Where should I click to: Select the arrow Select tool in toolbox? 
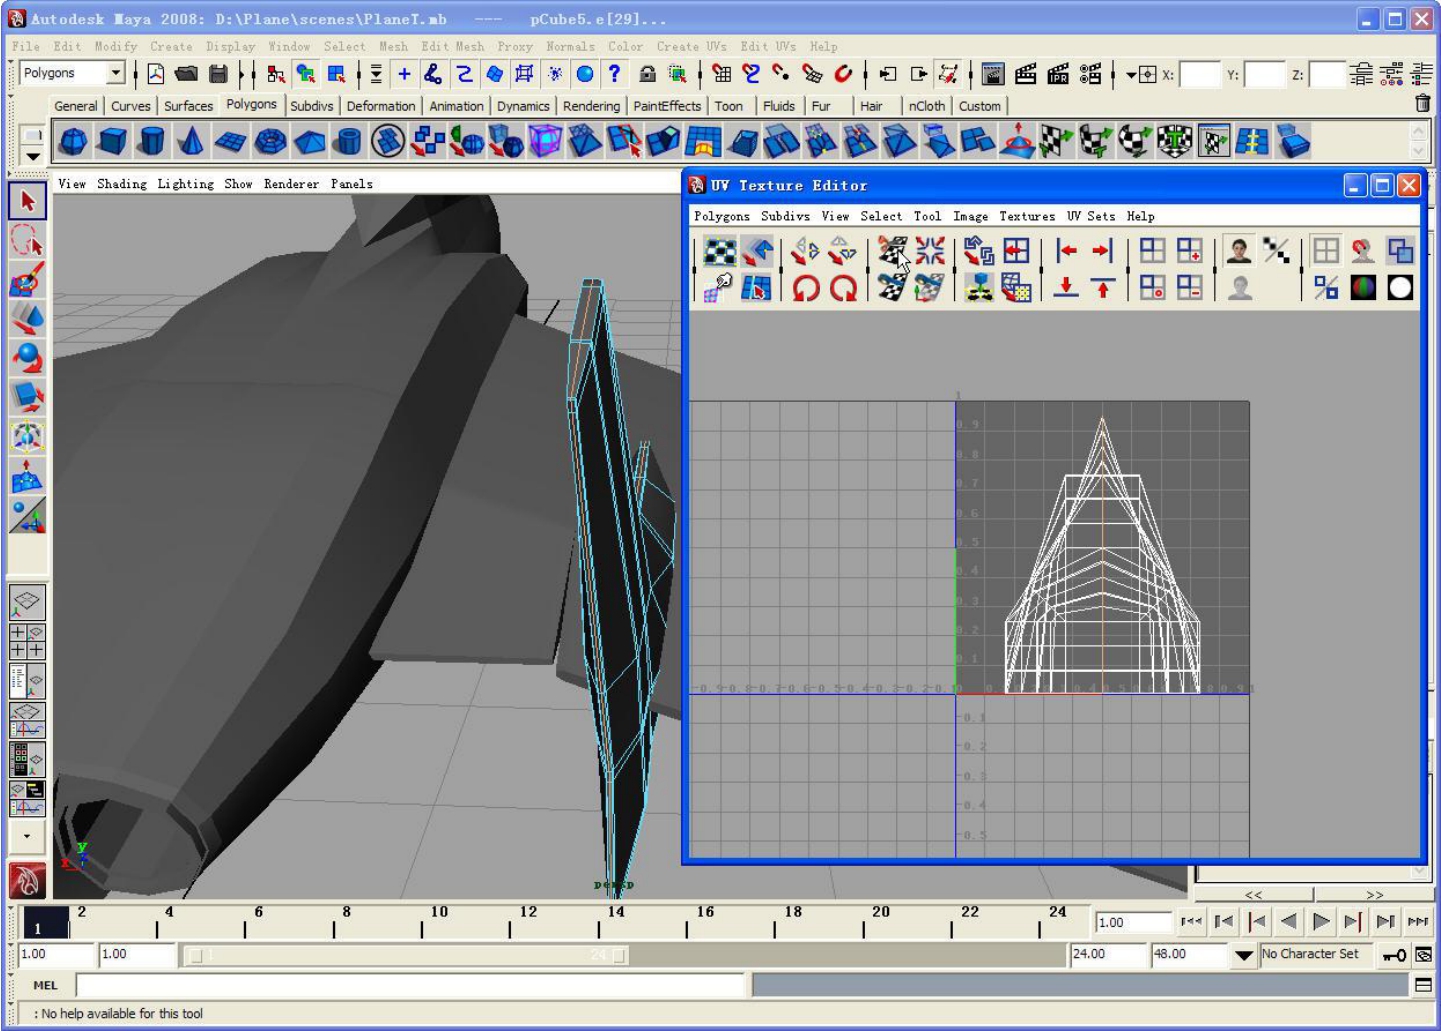coord(27,201)
